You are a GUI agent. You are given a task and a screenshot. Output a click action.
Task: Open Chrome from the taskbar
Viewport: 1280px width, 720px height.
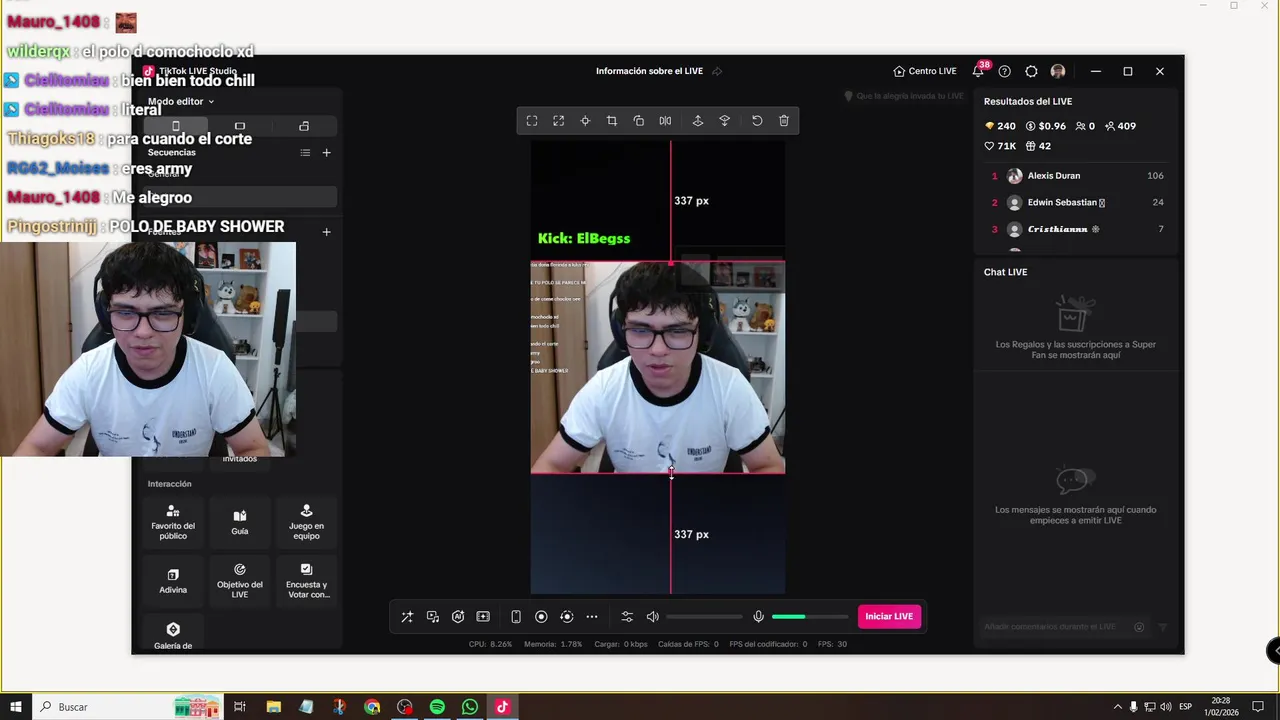click(x=372, y=707)
